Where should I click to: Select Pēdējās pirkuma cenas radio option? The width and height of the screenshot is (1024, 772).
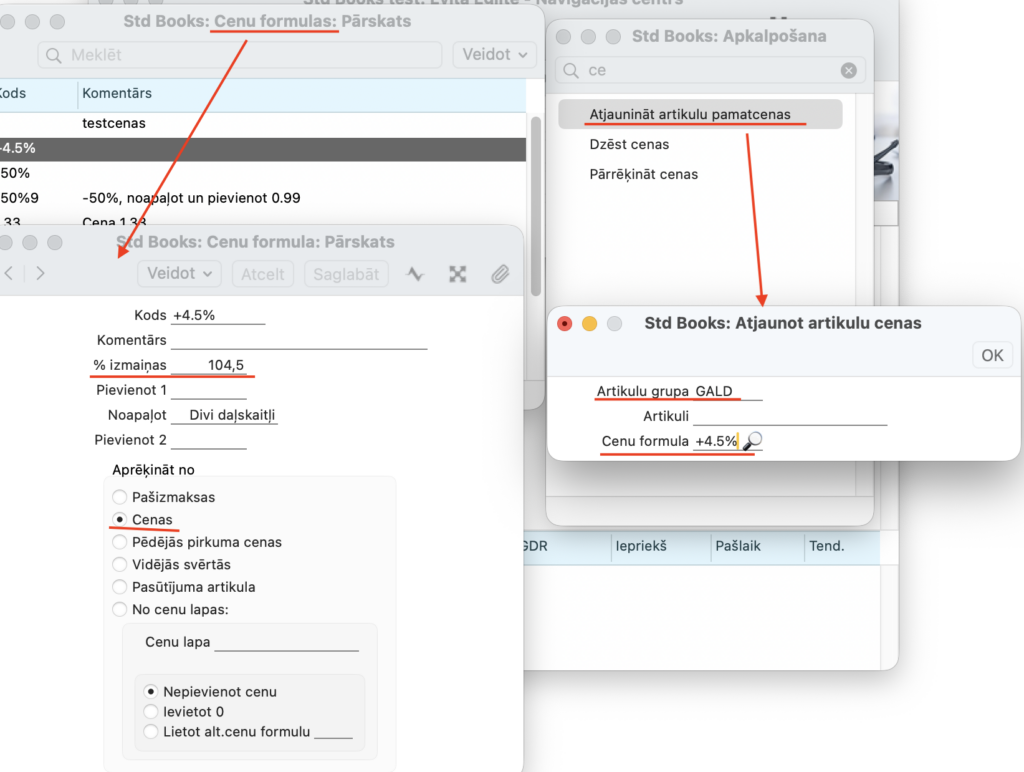[120, 542]
